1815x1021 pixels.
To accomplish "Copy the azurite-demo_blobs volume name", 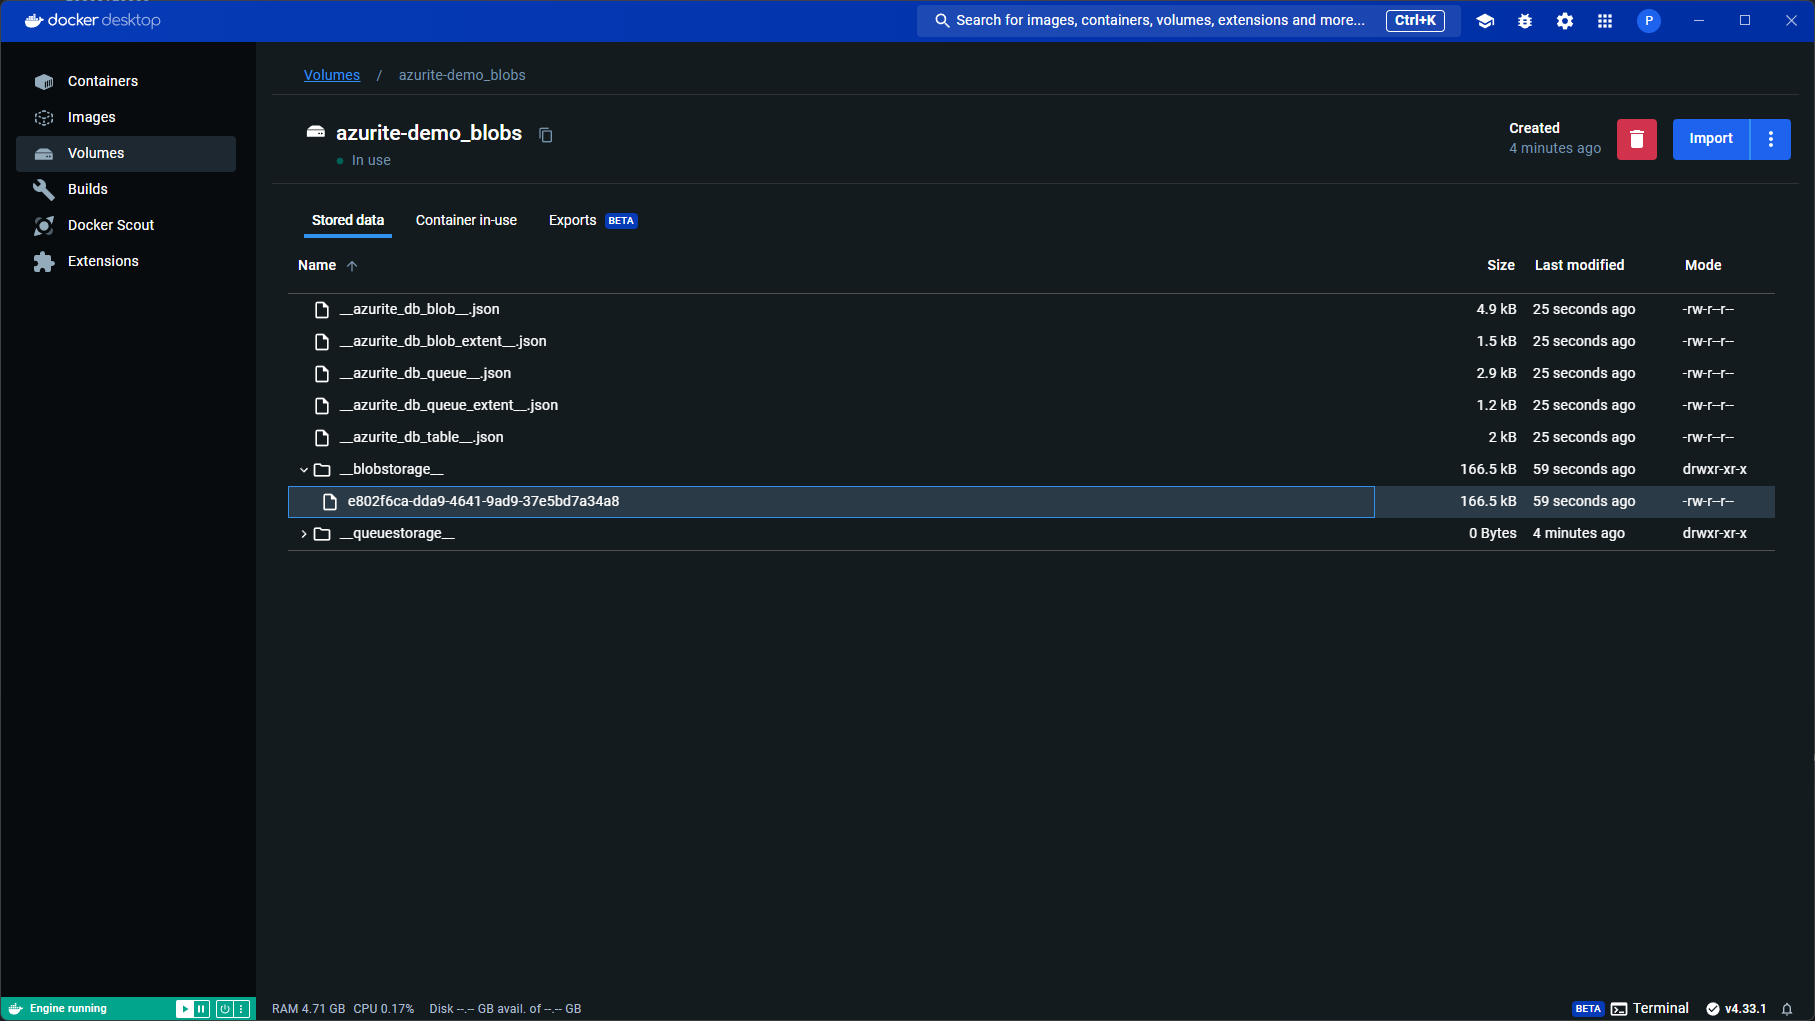I will coord(546,135).
